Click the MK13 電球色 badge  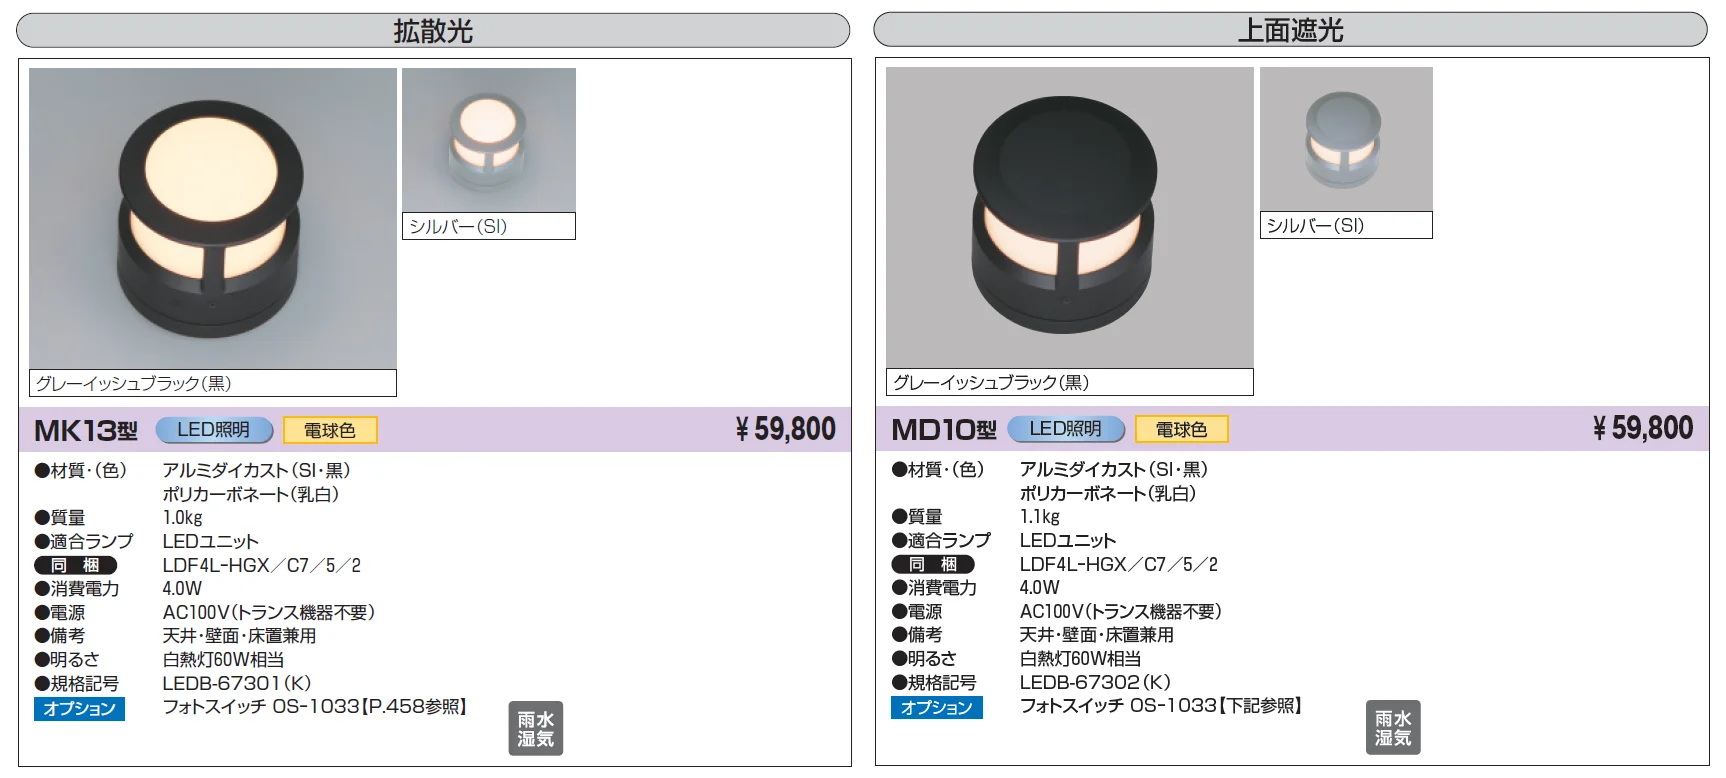pyautogui.click(x=330, y=430)
